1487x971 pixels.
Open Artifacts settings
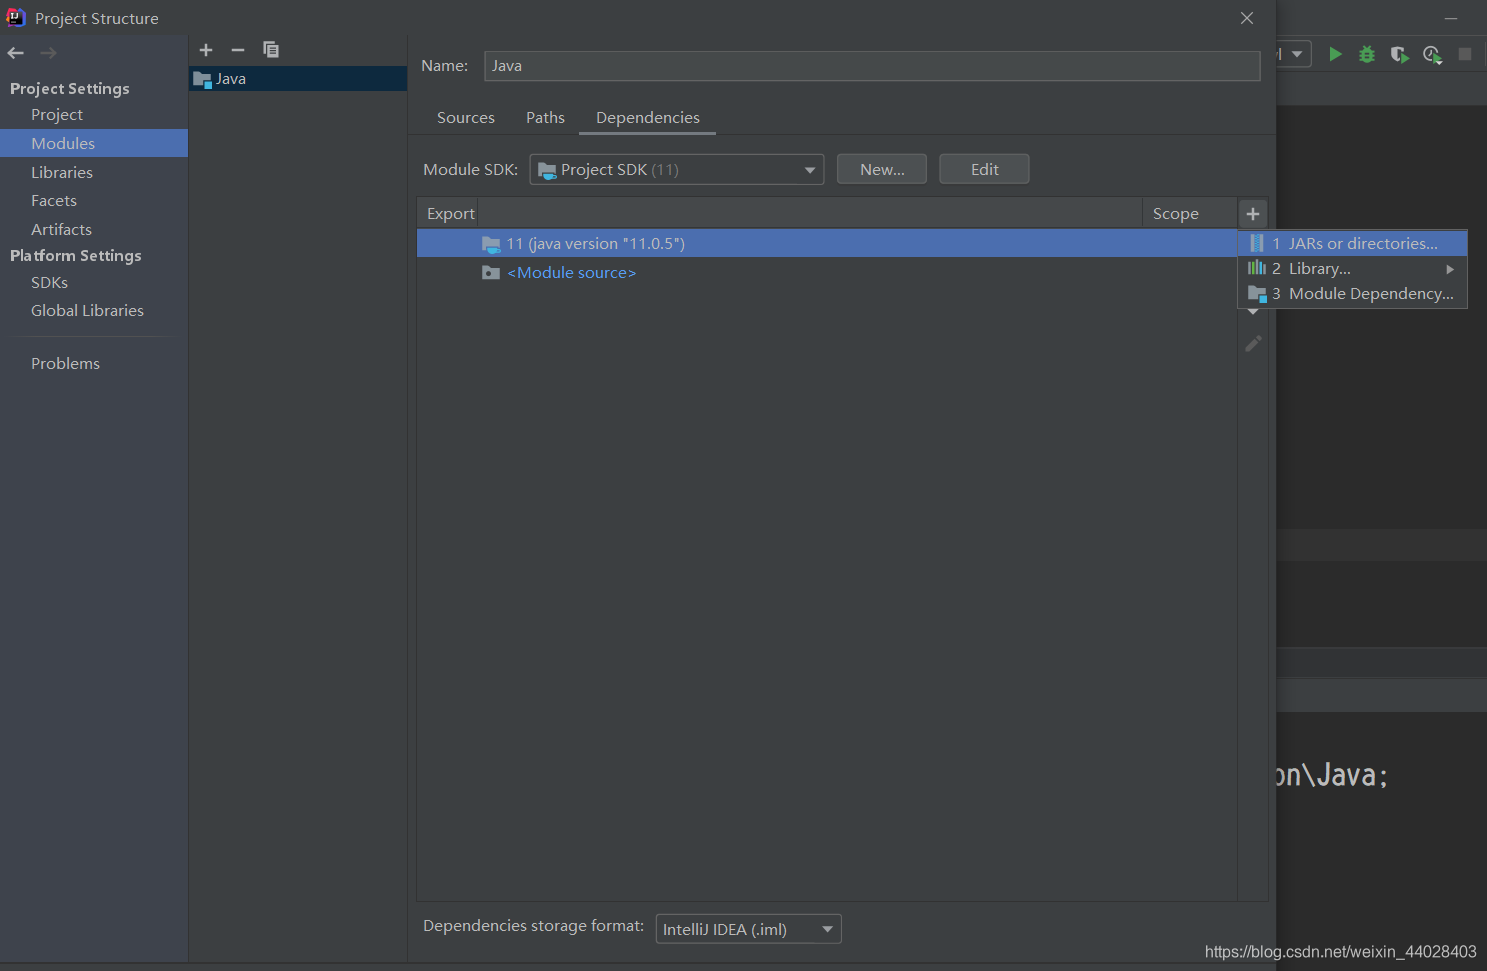click(94, 230)
